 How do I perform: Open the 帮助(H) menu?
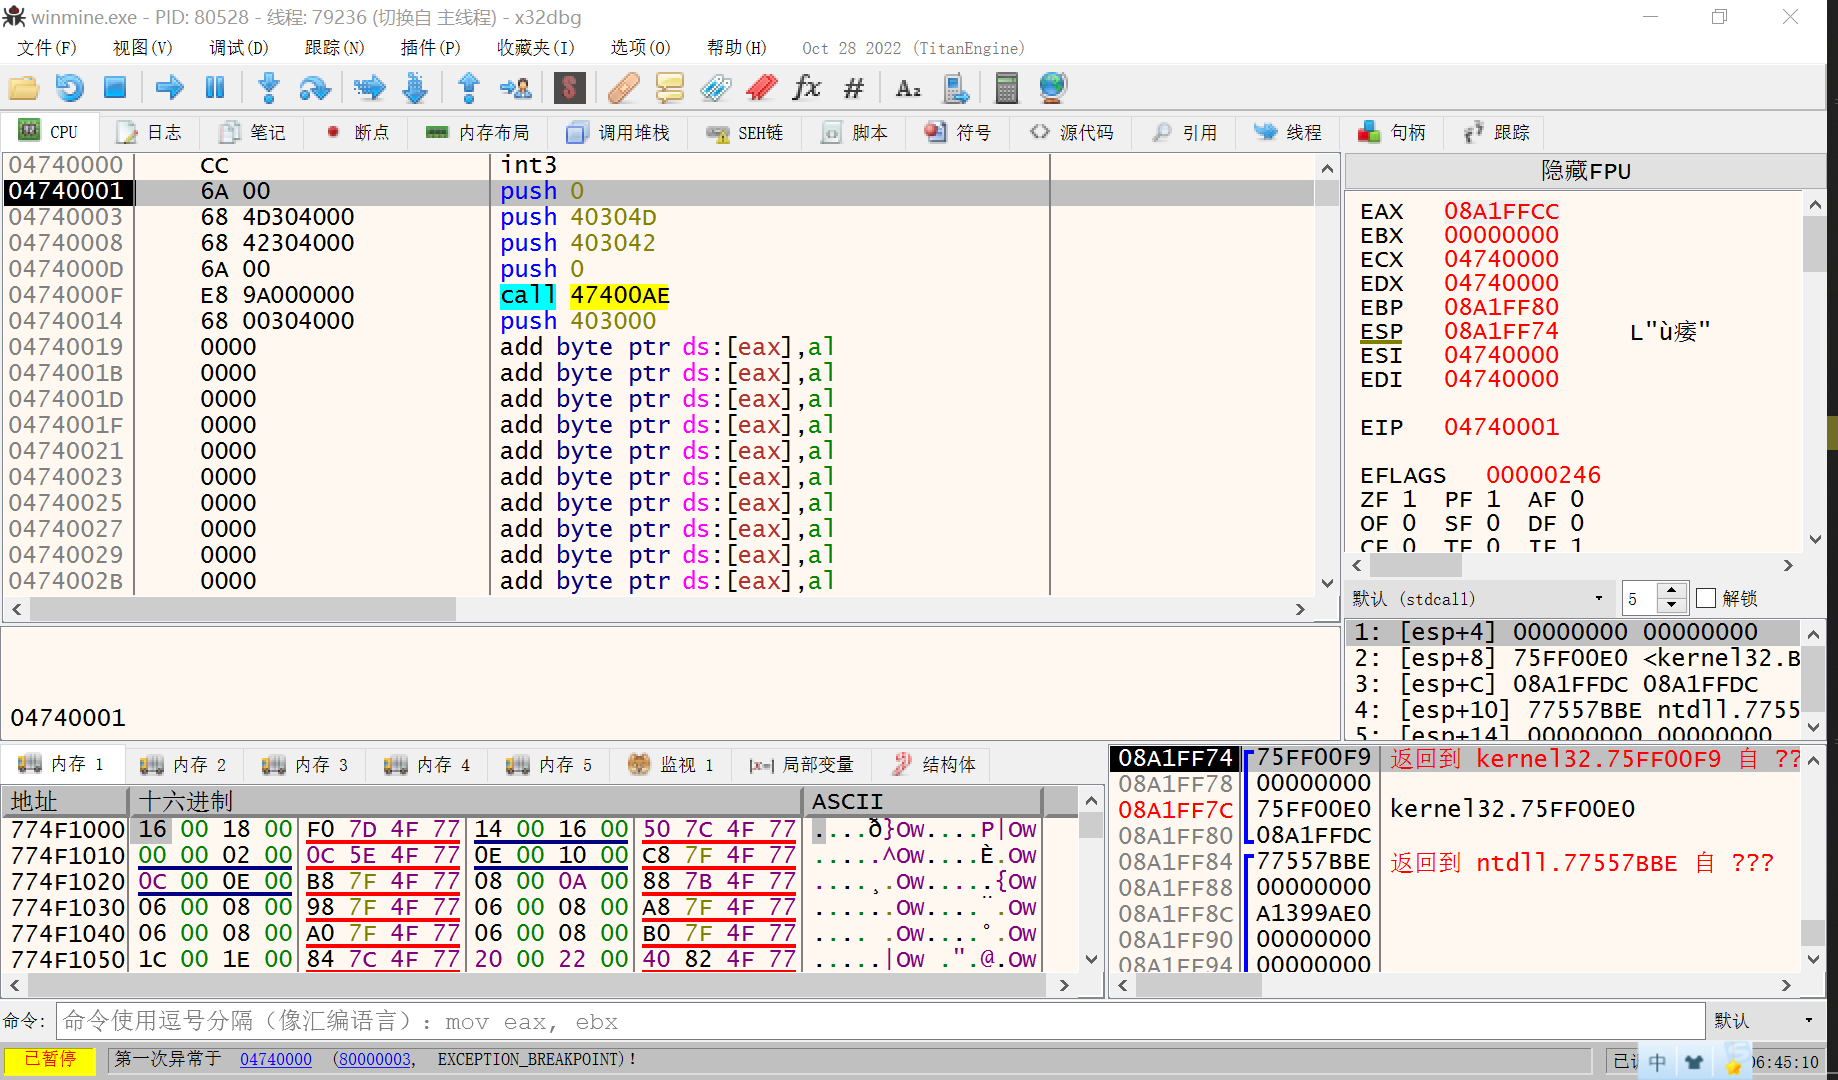(736, 48)
